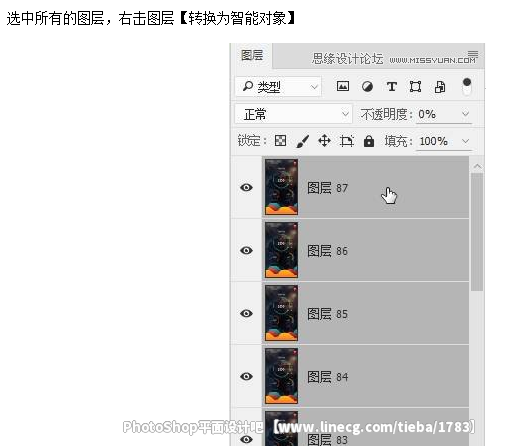Switch to the 图层 tab

pyautogui.click(x=252, y=55)
